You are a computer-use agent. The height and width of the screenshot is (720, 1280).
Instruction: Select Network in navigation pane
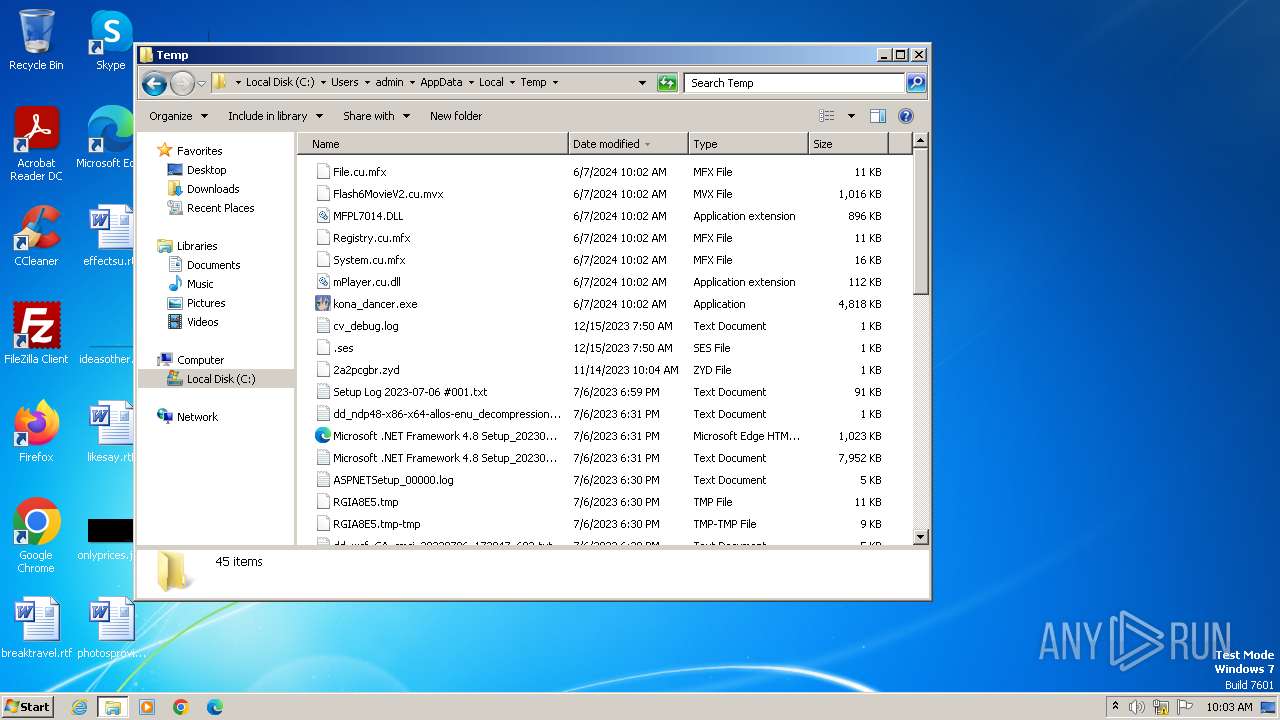point(197,417)
